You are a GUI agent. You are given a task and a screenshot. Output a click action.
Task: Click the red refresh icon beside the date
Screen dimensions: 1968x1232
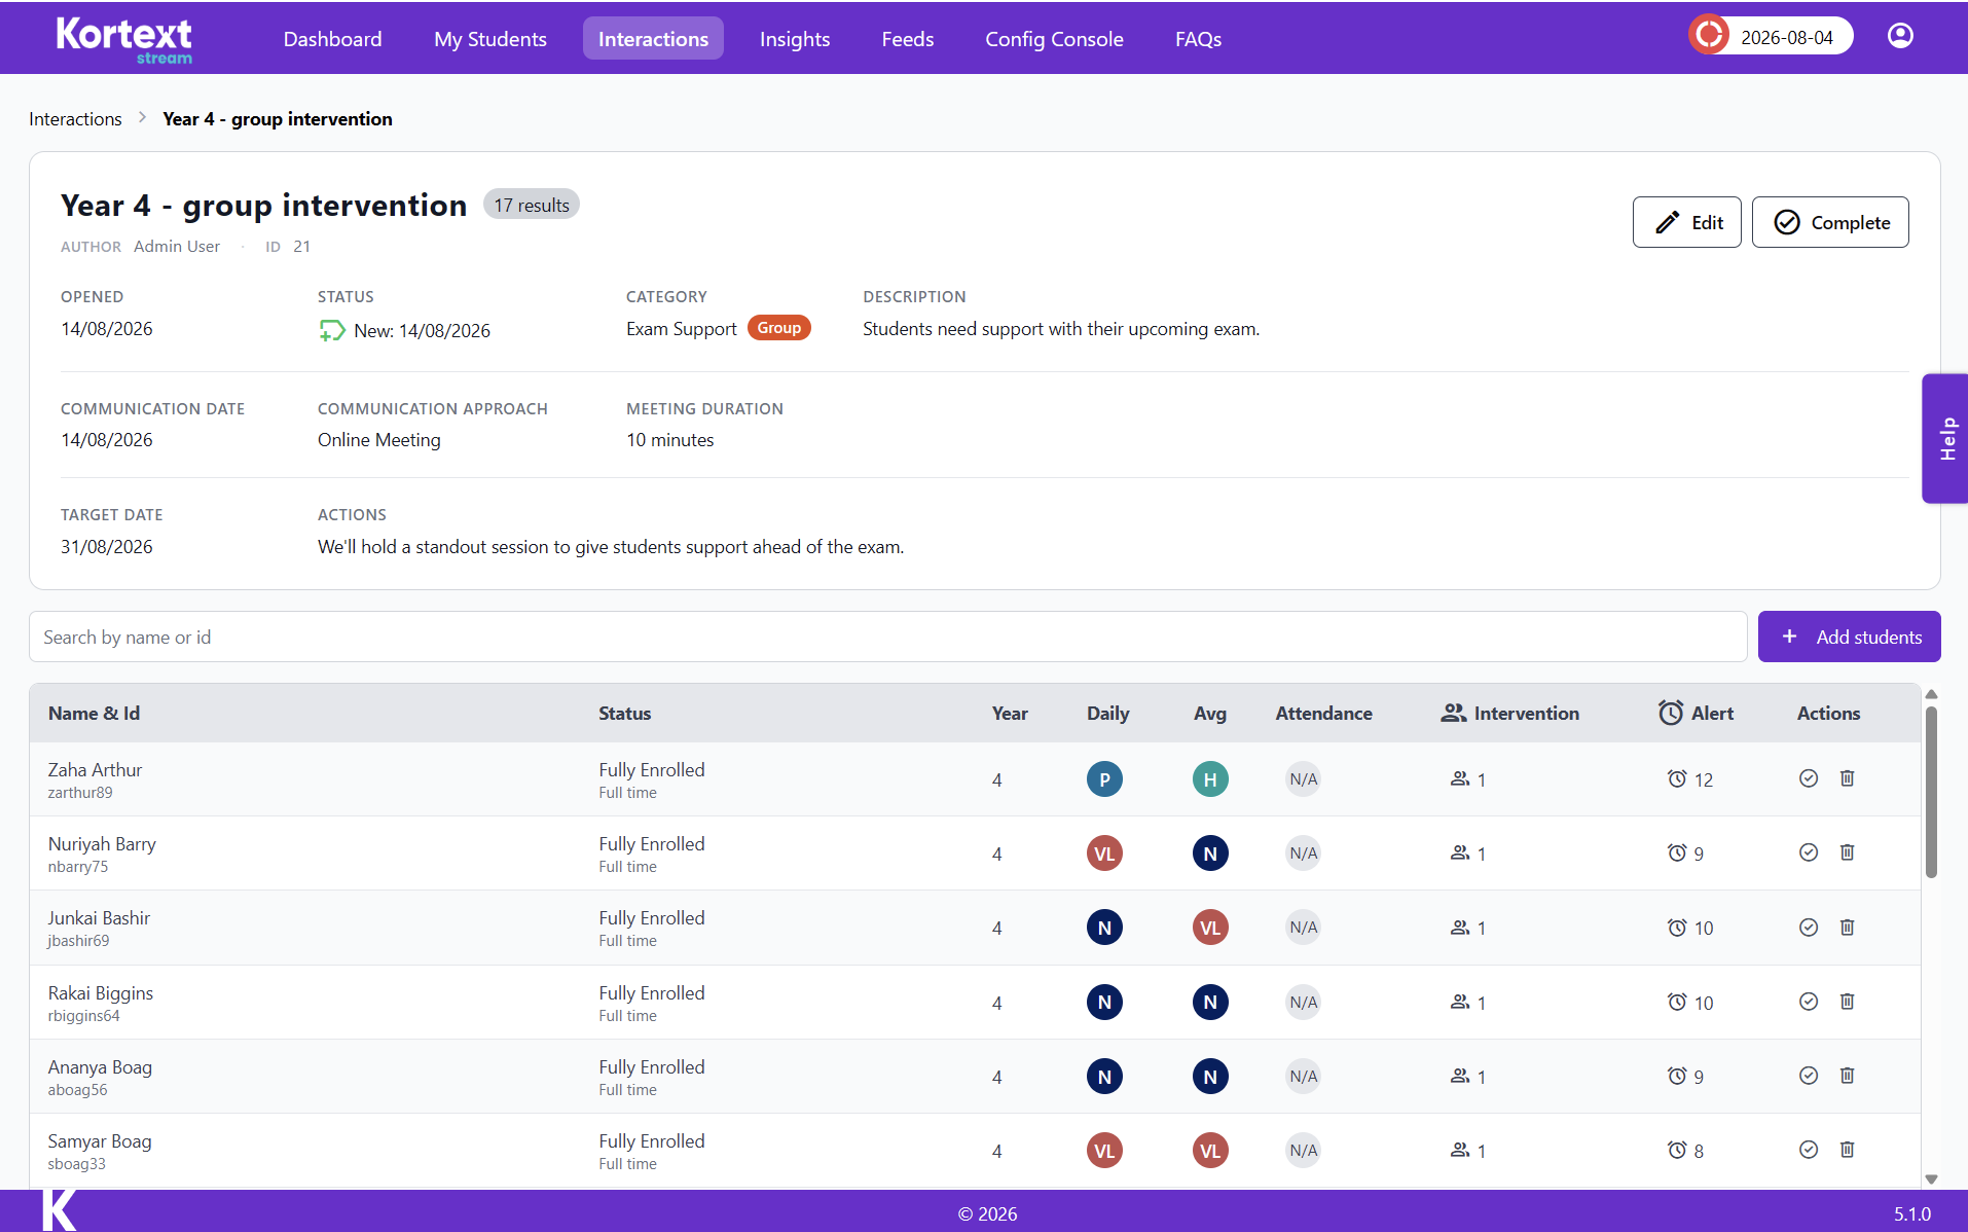pyautogui.click(x=1709, y=36)
